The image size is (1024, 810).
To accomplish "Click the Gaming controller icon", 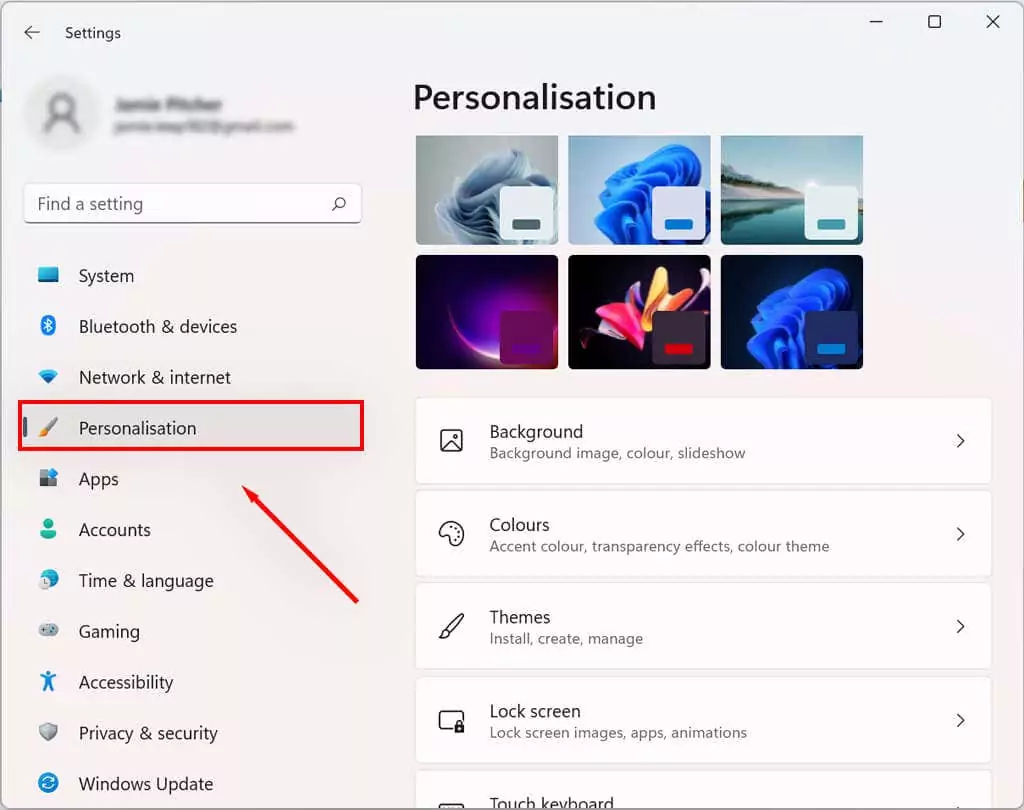I will (48, 631).
